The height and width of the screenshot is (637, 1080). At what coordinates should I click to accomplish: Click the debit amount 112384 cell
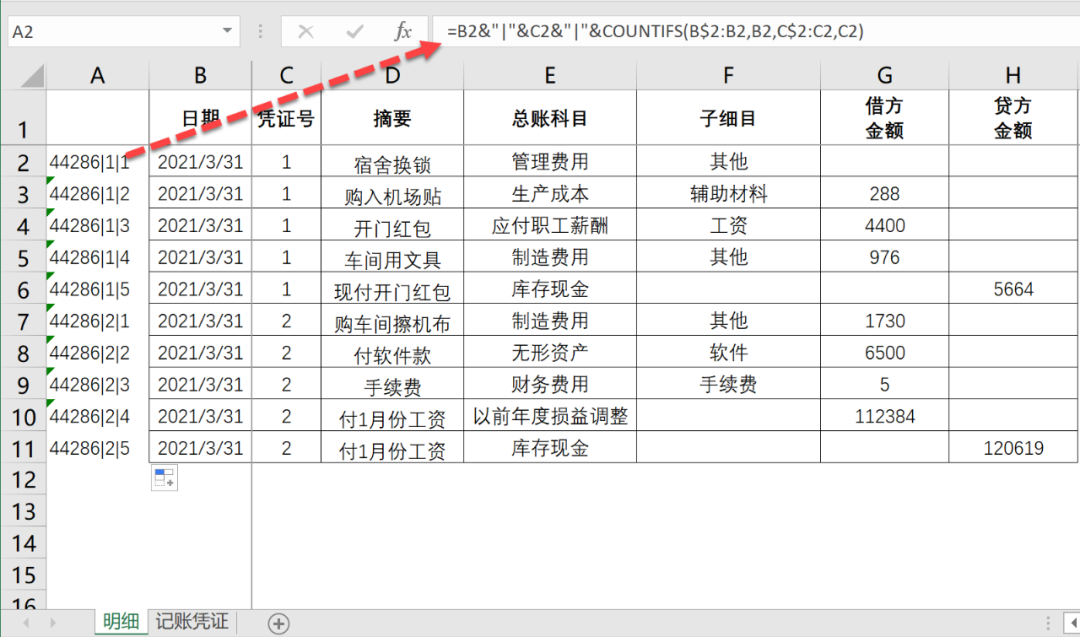884,416
